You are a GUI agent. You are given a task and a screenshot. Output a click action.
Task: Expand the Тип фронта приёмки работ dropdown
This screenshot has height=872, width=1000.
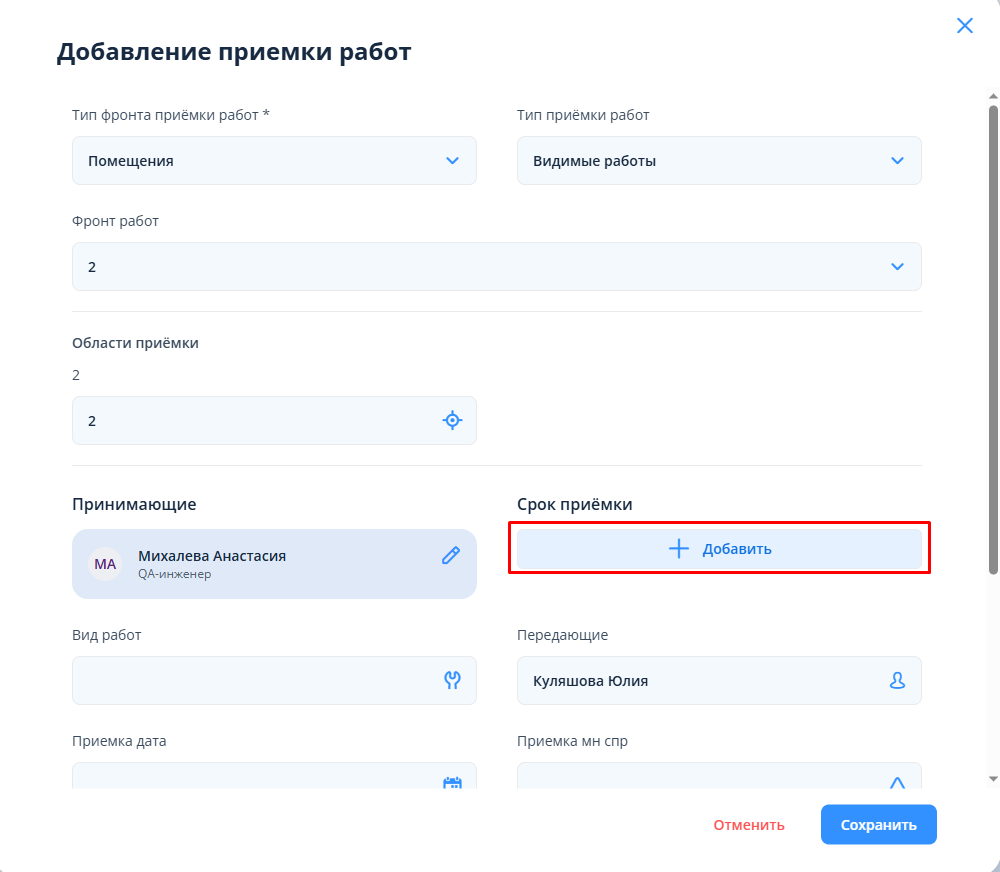(452, 161)
